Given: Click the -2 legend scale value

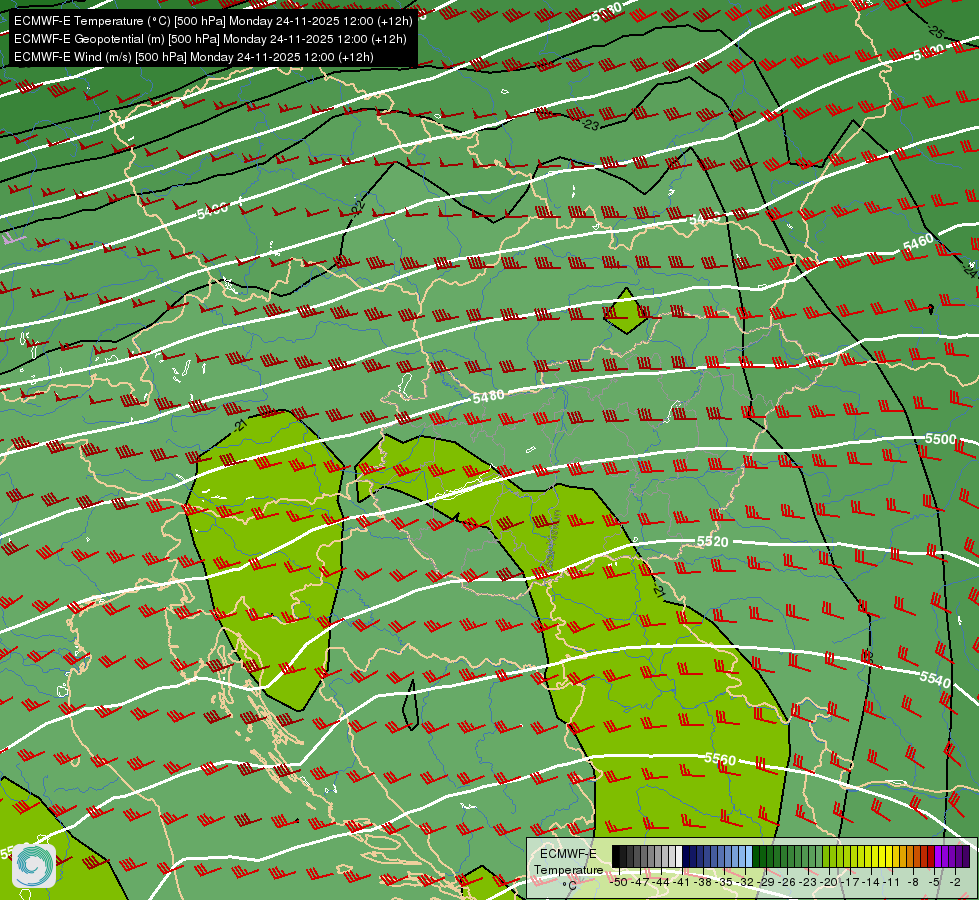Looking at the screenshot, I should coord(955,883).
